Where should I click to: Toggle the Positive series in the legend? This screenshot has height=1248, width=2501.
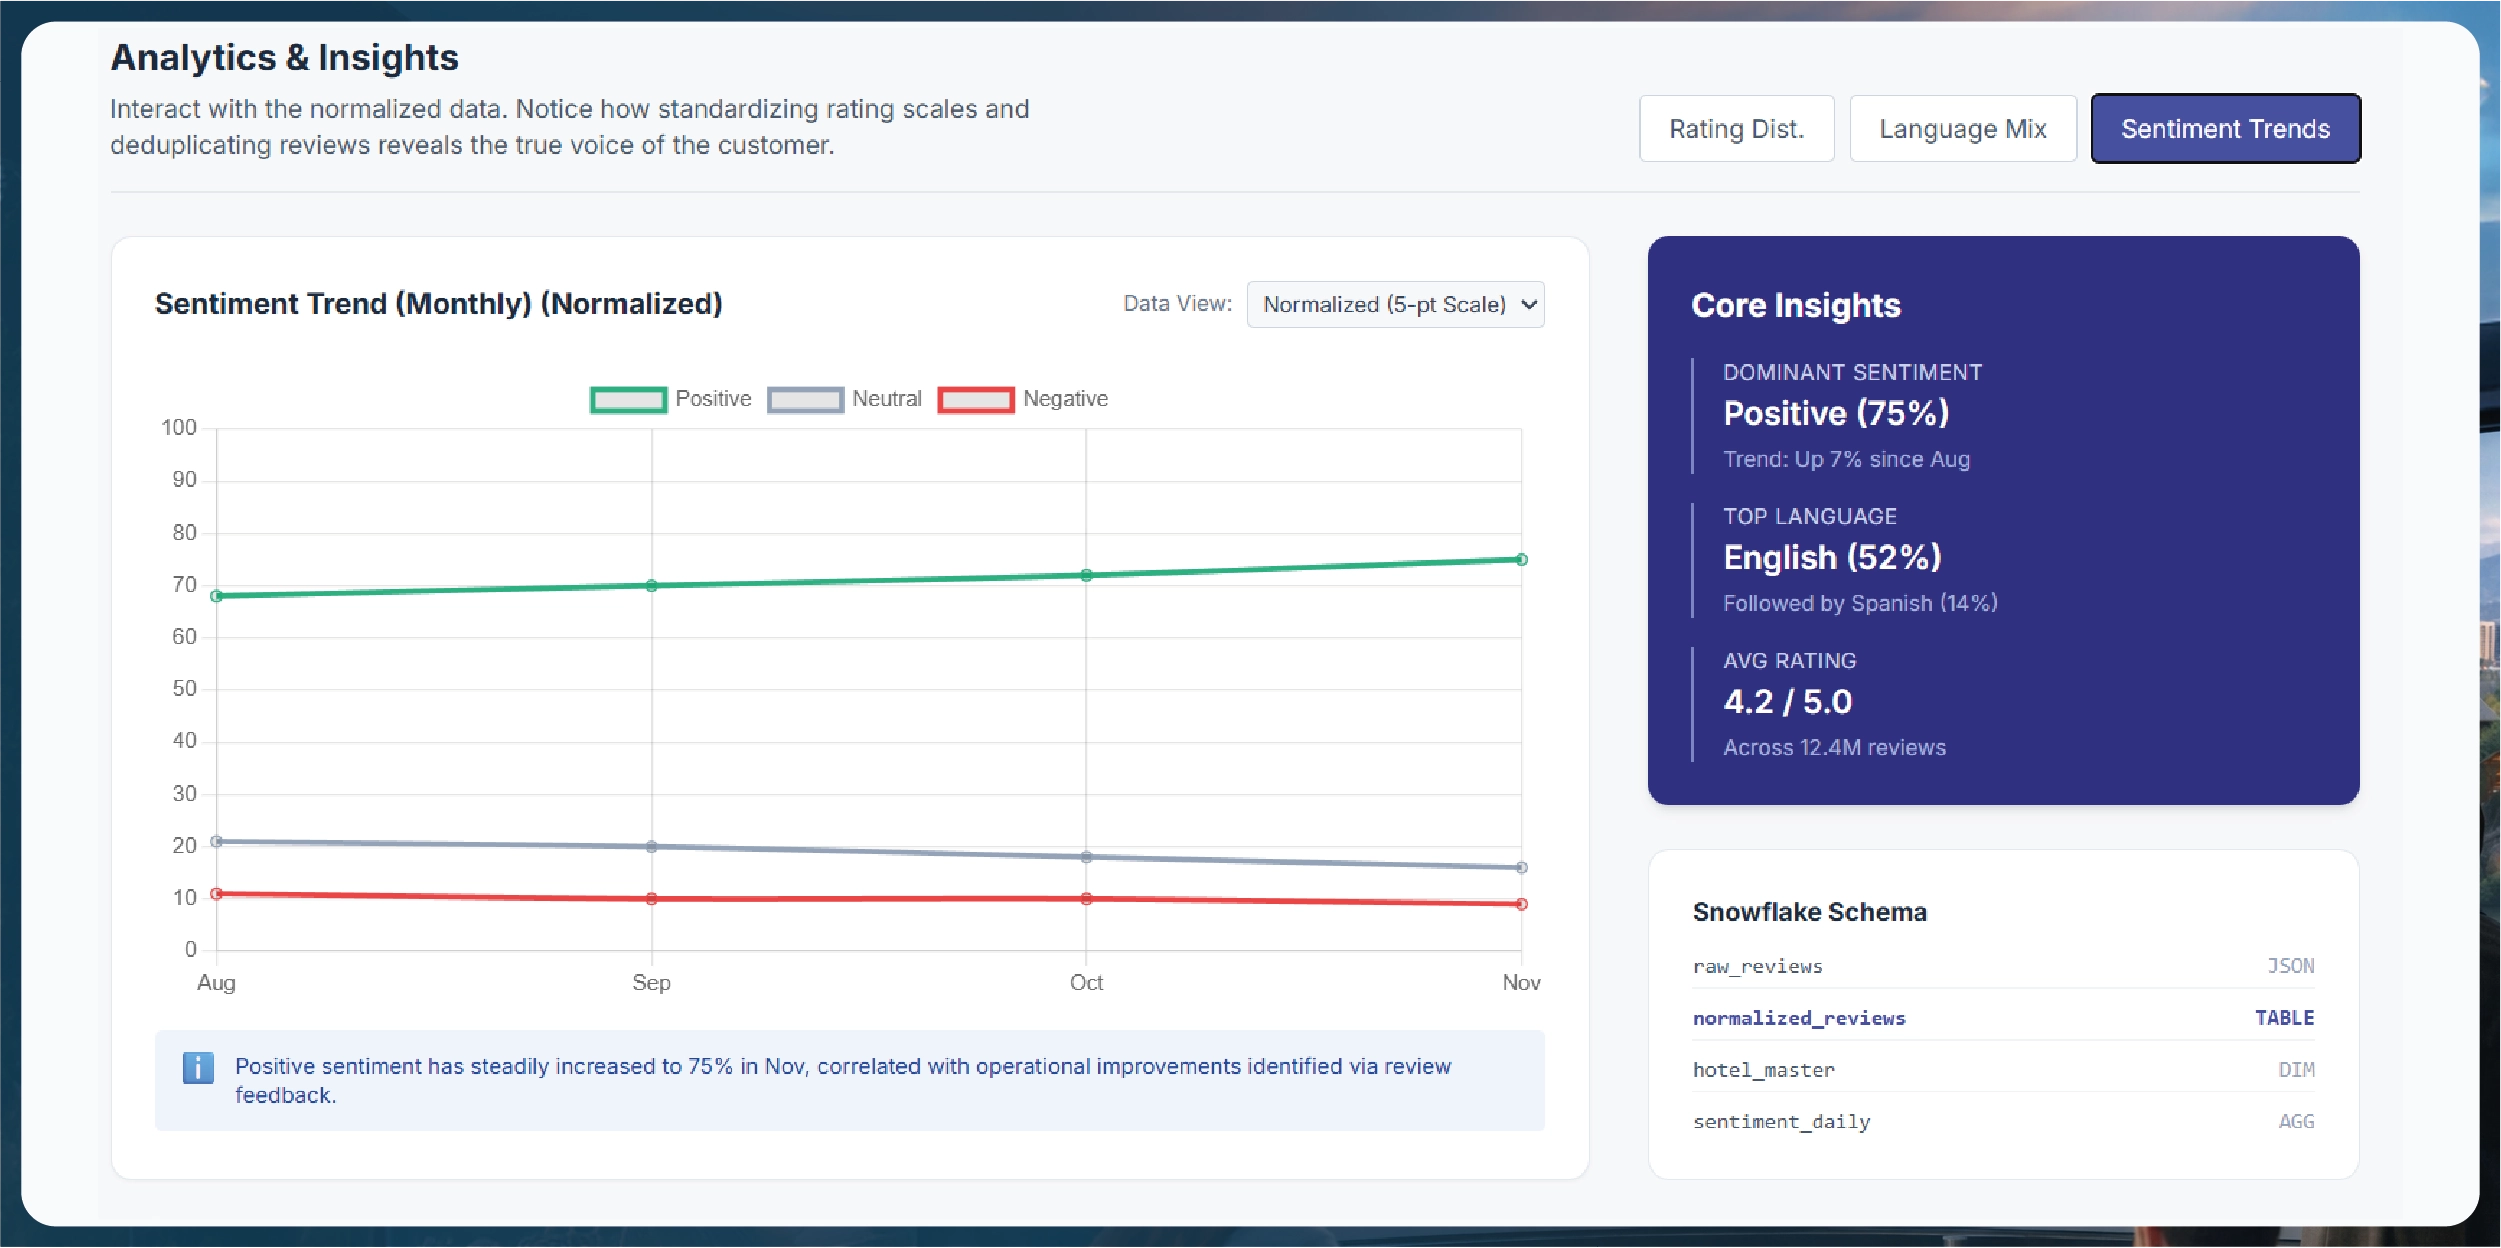click(712, 399)
